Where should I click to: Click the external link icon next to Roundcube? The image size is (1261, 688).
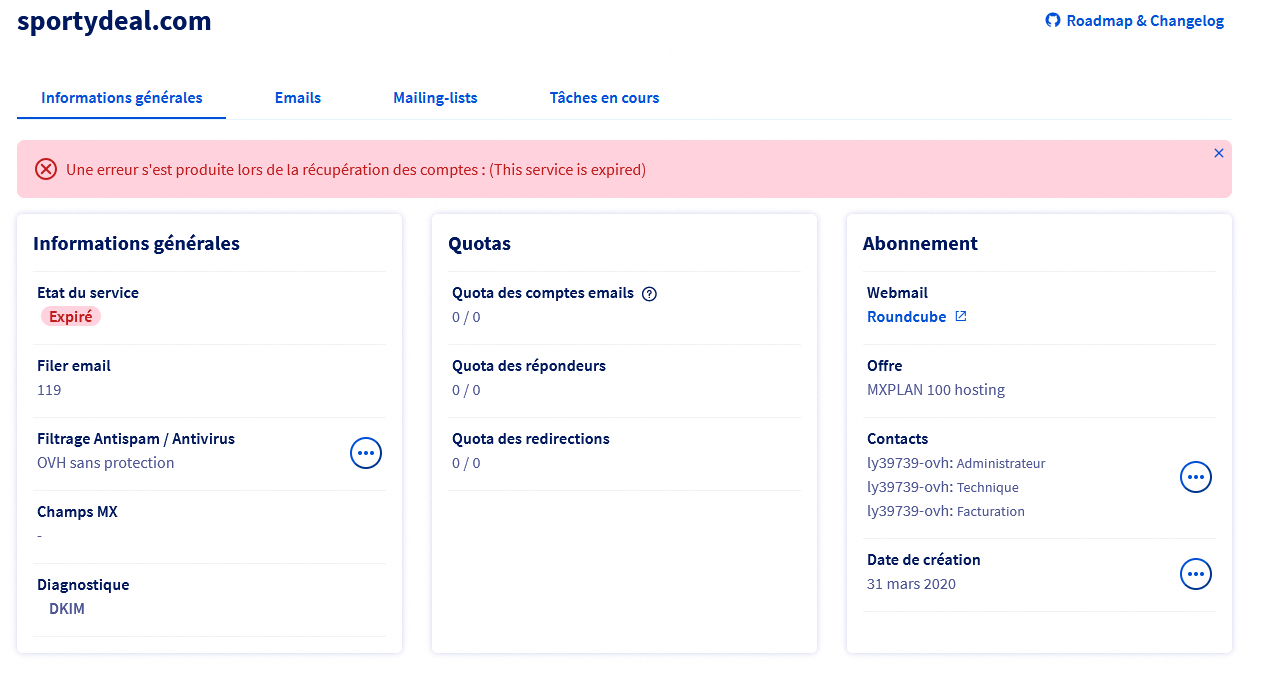coord(961,316)
